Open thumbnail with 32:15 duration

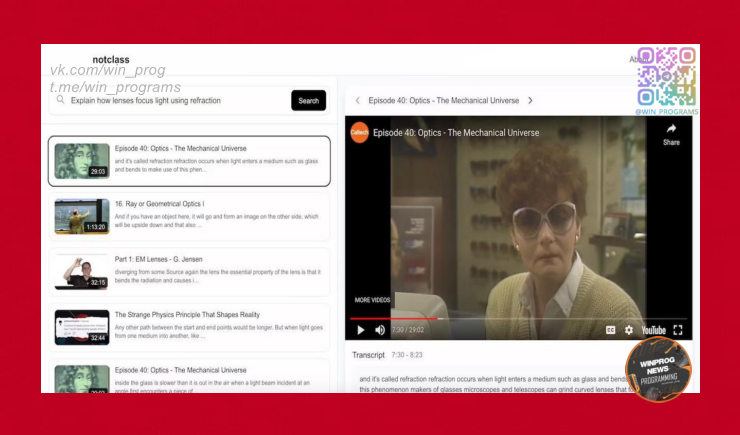(82, 272)
